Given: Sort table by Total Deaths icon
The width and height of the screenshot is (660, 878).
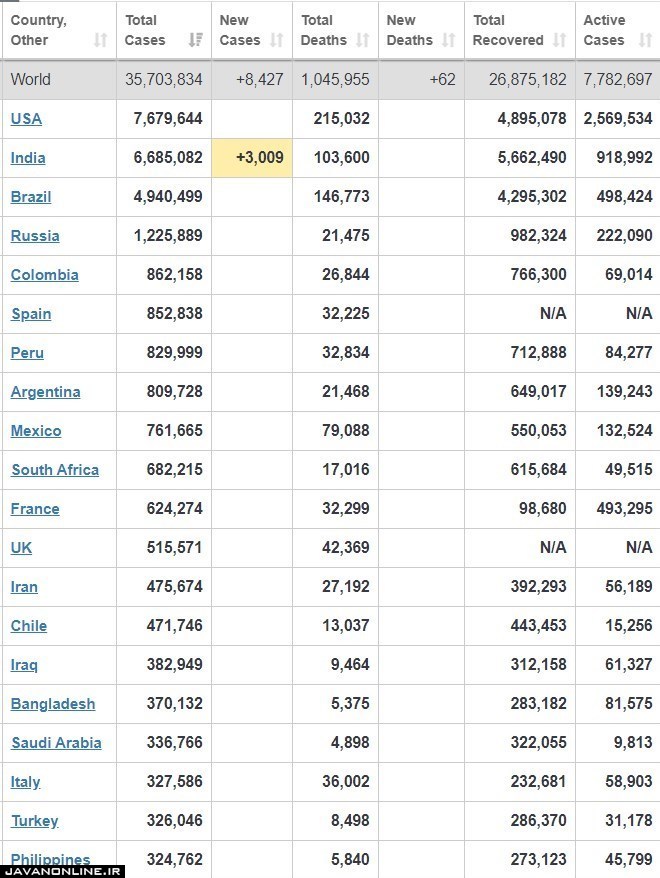Looking at the screenshot, I should 363,40.
